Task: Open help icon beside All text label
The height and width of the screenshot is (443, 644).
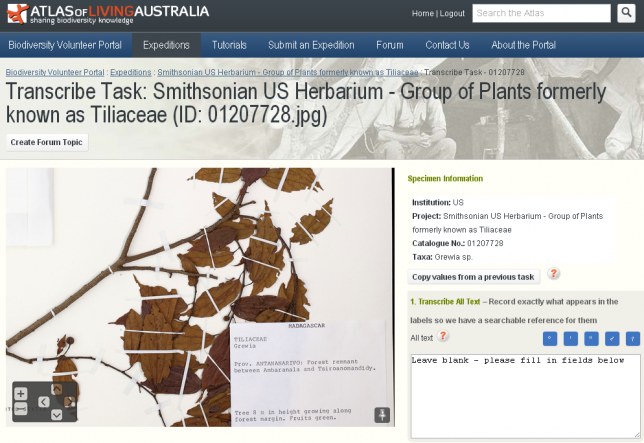Action: pyautogui.click(x=443, y=337)
